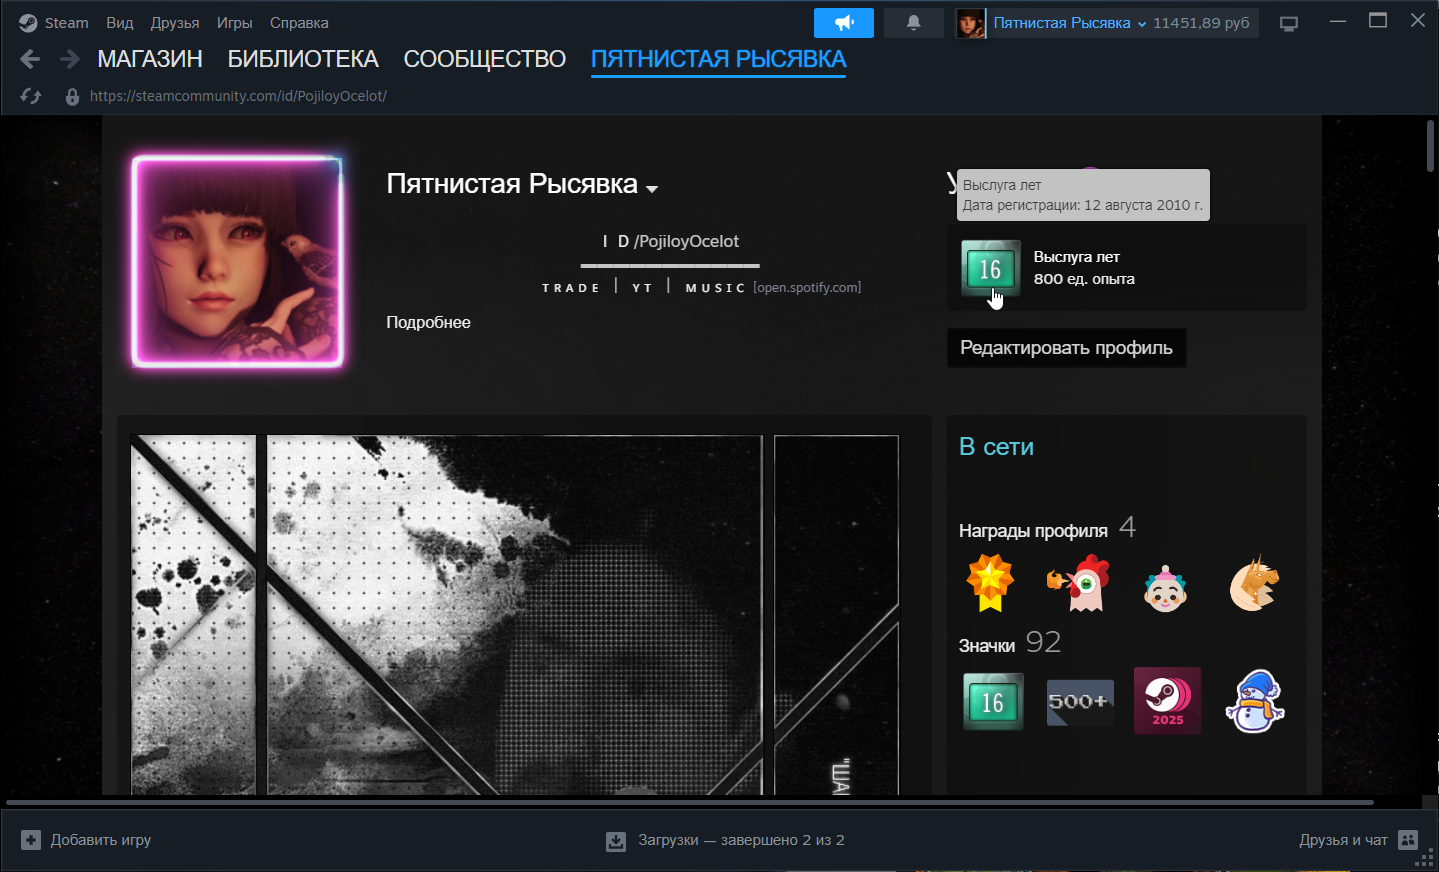Select the ПЯТНИСТАЯ РЫСЯВКА profile tab
The height and width of the screenshot is (872, 1439).
pos(719,60)
